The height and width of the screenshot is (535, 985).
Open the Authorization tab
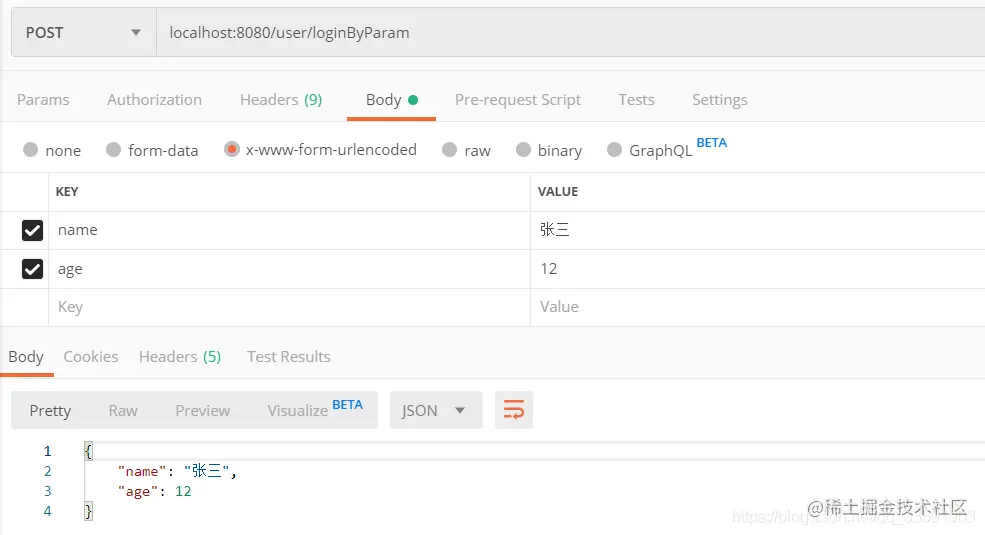pyautogui.click(x=154, y=100)
